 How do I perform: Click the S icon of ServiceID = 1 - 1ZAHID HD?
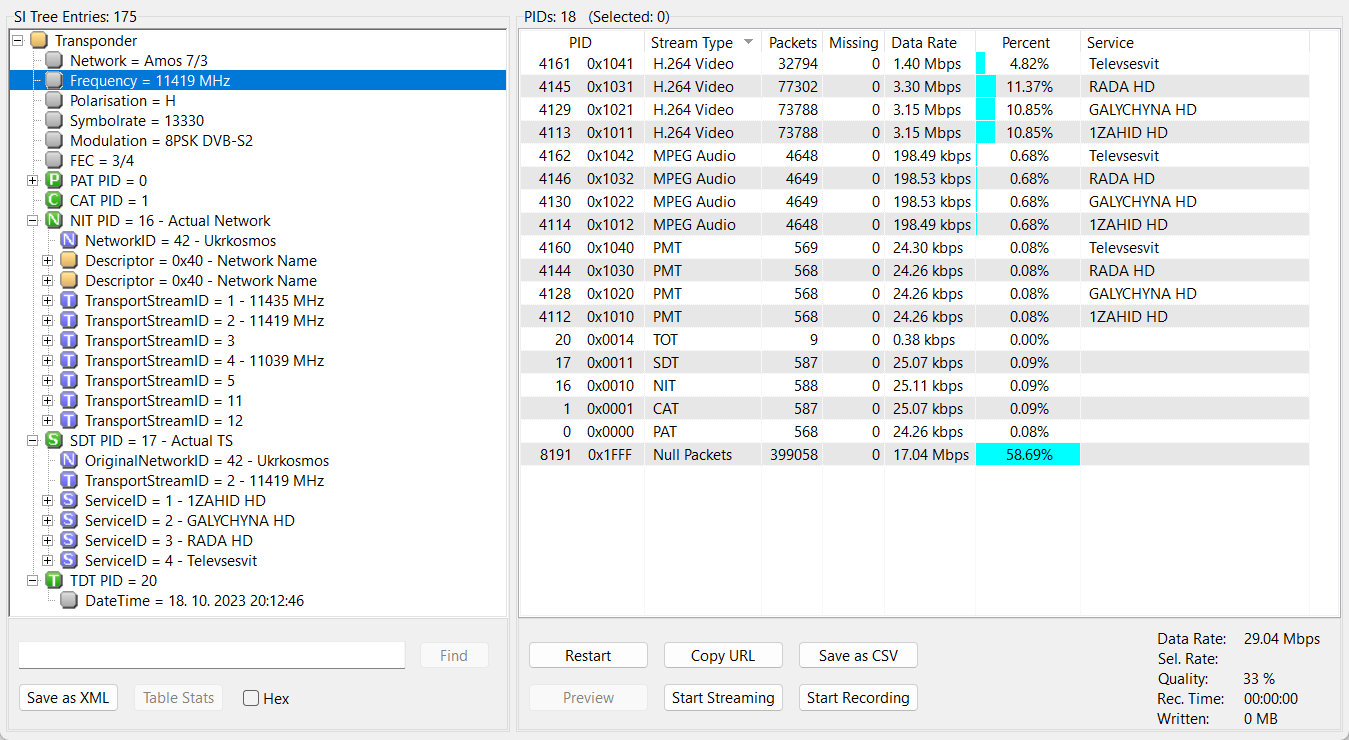pyautogui.click(x=69, y=501)
